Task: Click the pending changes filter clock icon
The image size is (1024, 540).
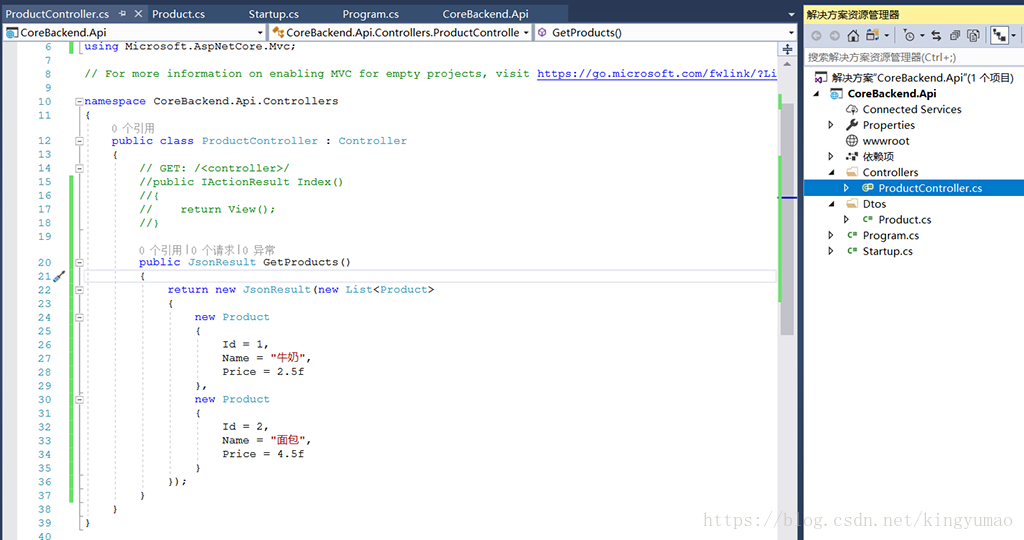Action: (908, 35)
